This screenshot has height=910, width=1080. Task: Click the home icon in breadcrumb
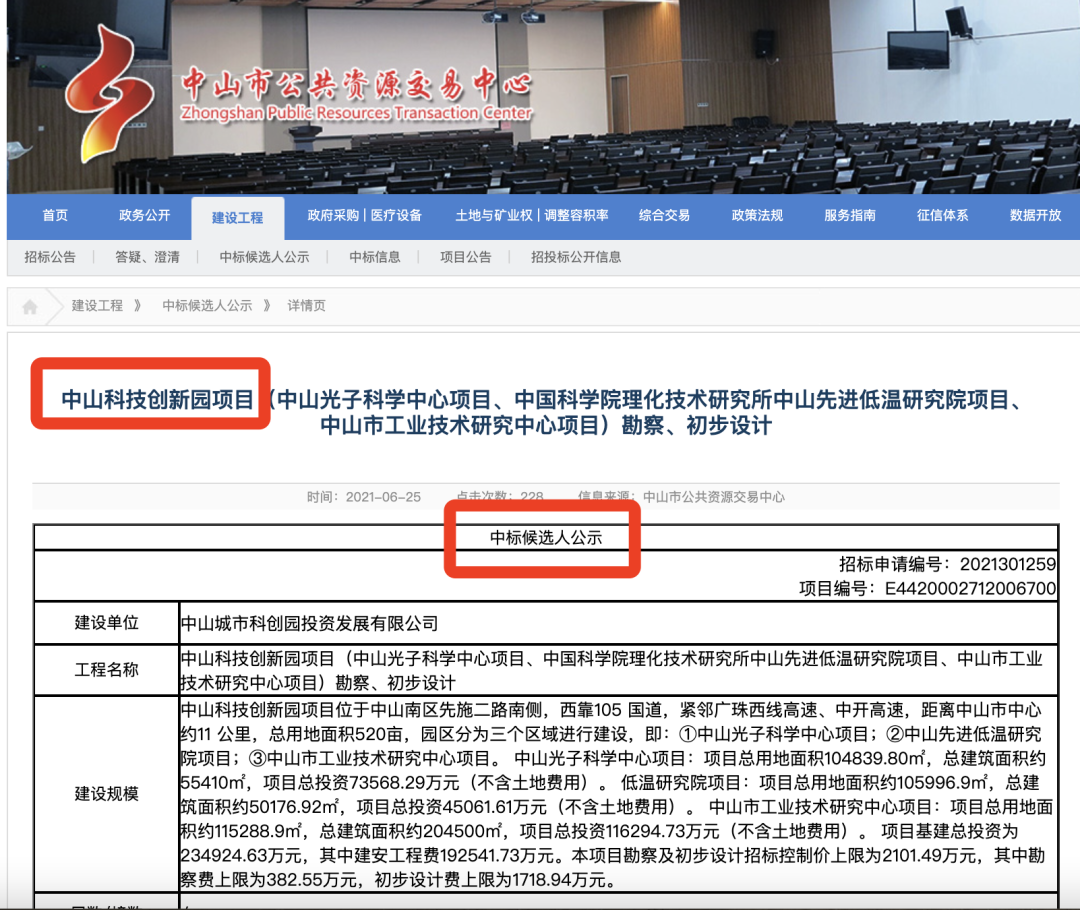pos(30,307)
